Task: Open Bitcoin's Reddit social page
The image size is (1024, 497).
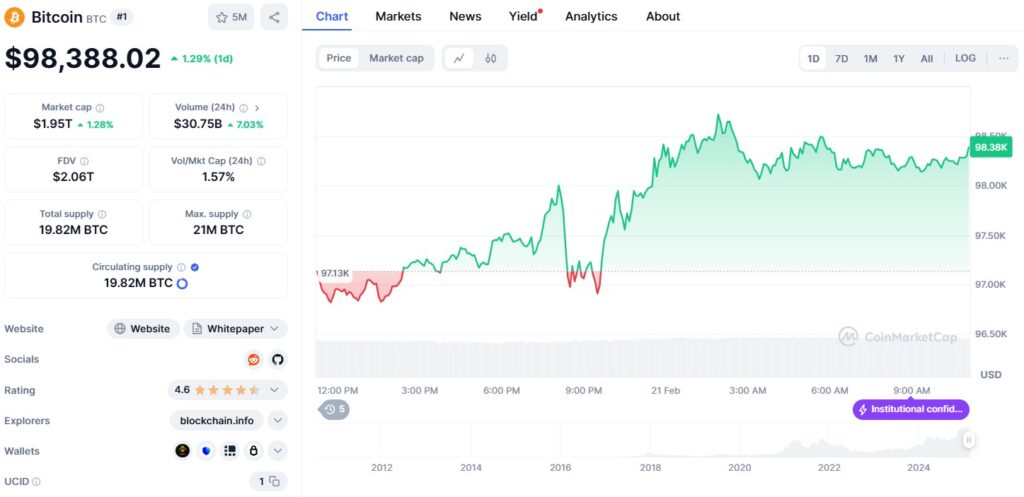Action: click(x=254, y=359)
